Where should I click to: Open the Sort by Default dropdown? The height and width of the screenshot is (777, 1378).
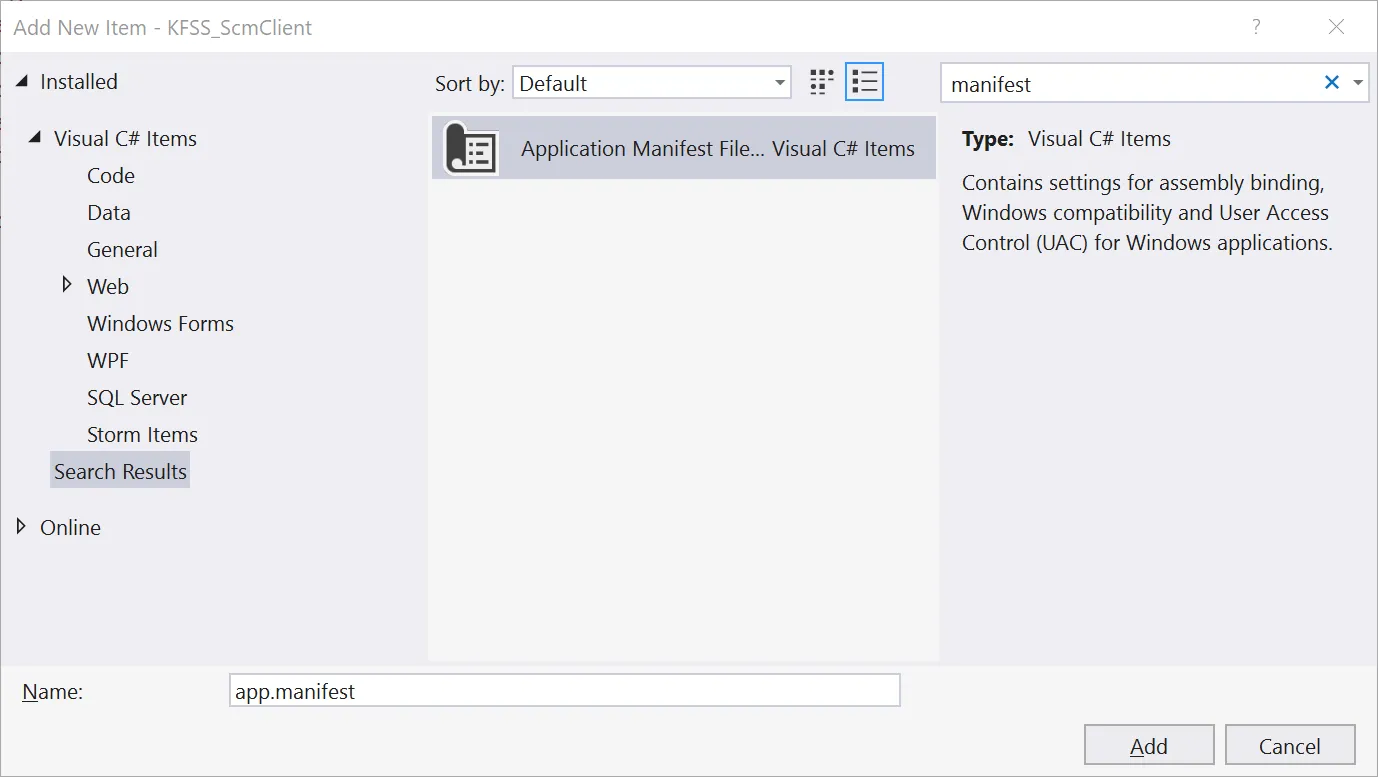[652, 83]
